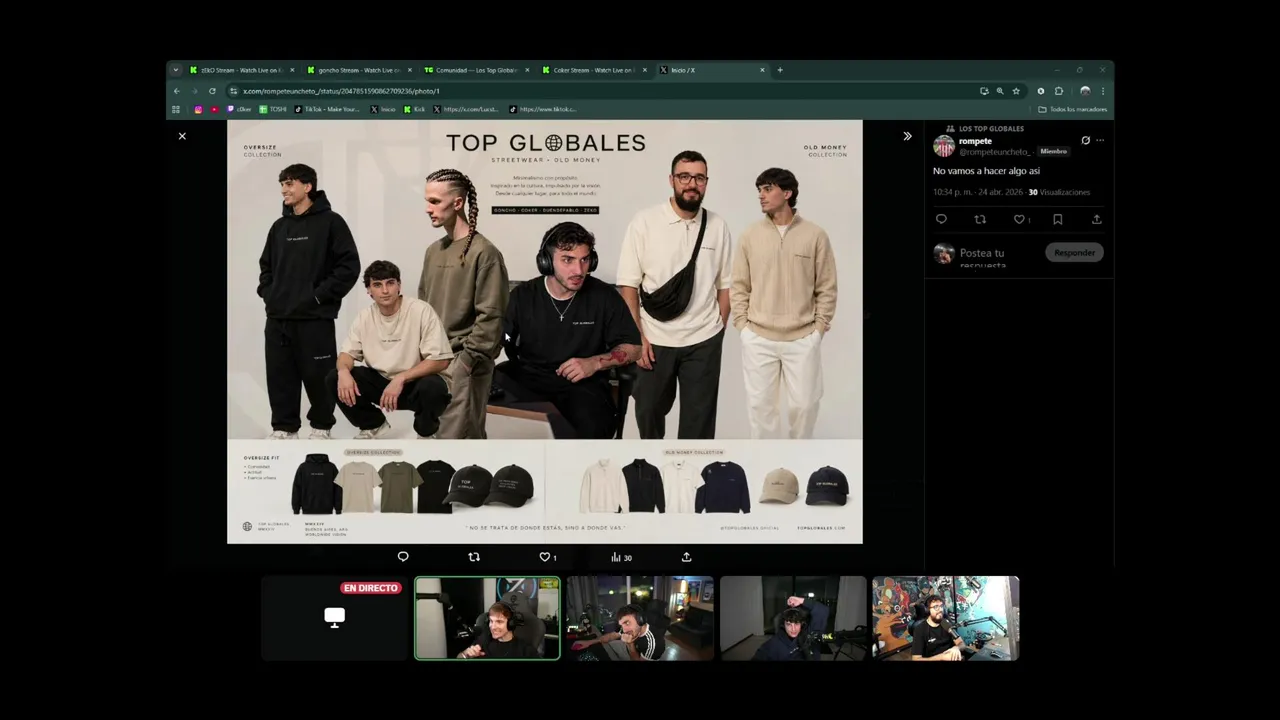
Task: Open the 30 Visualizaciones link
Action: 1059,192
